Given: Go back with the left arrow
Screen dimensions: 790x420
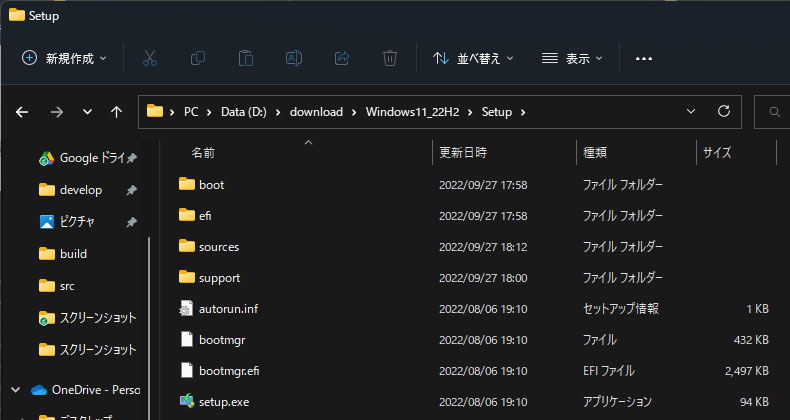Looking at the screenshot, I should coord(22,112).
